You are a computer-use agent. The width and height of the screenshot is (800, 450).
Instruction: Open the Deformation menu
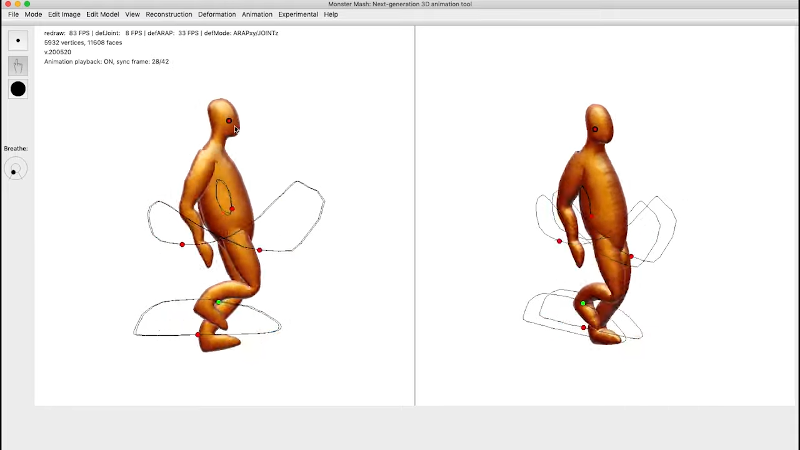tap(216, 15)
